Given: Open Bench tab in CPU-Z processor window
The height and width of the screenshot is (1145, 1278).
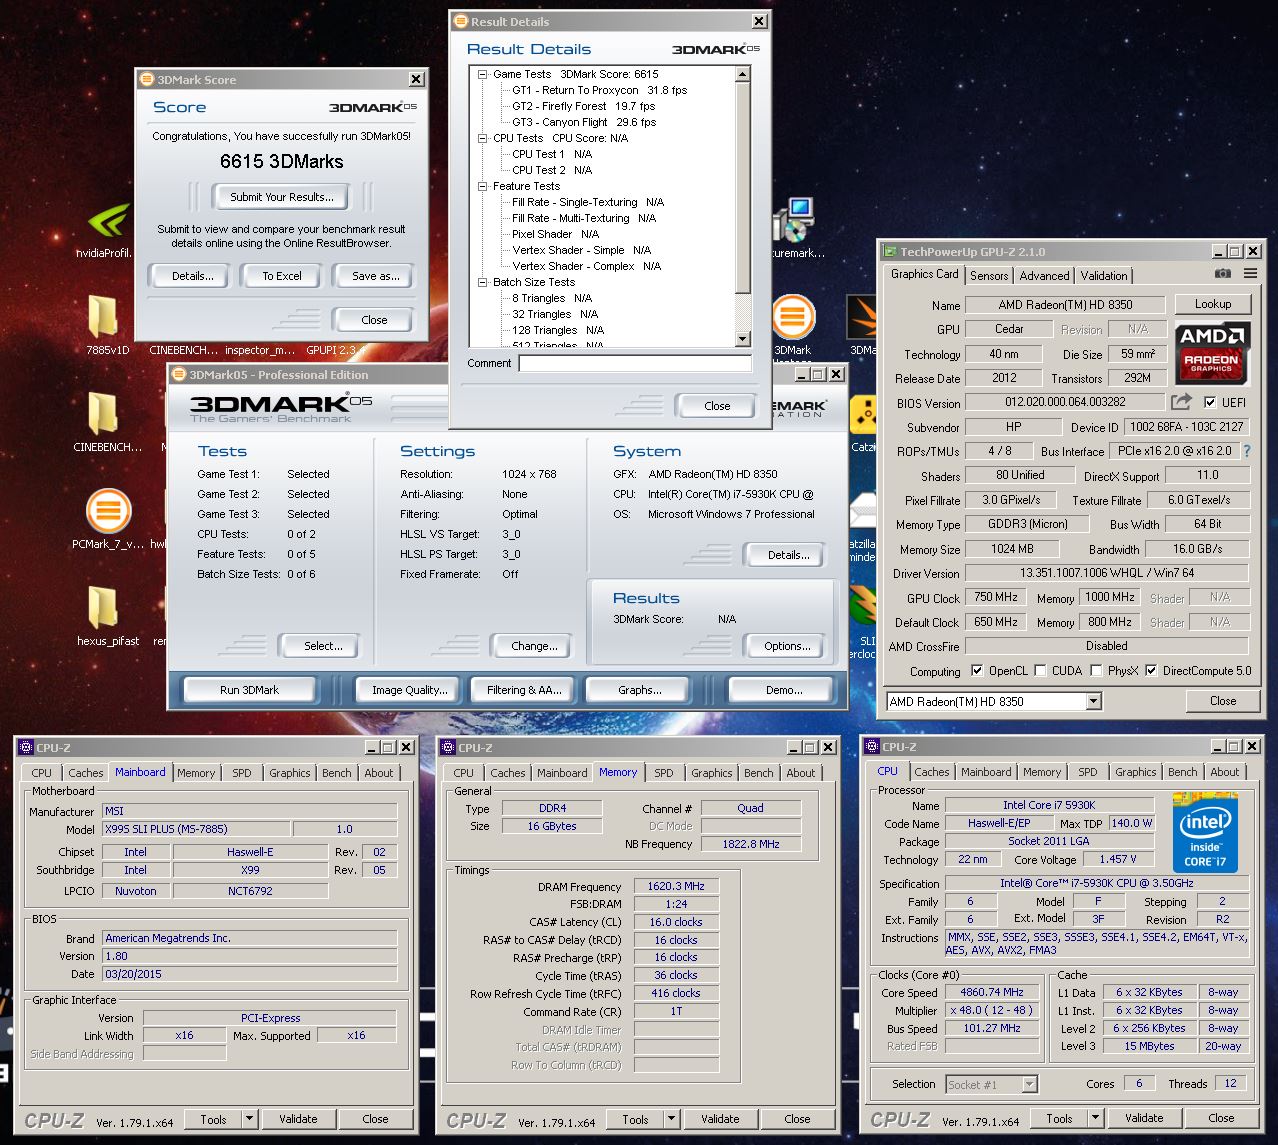Looking at the screenshot, I should [1183, 772].
